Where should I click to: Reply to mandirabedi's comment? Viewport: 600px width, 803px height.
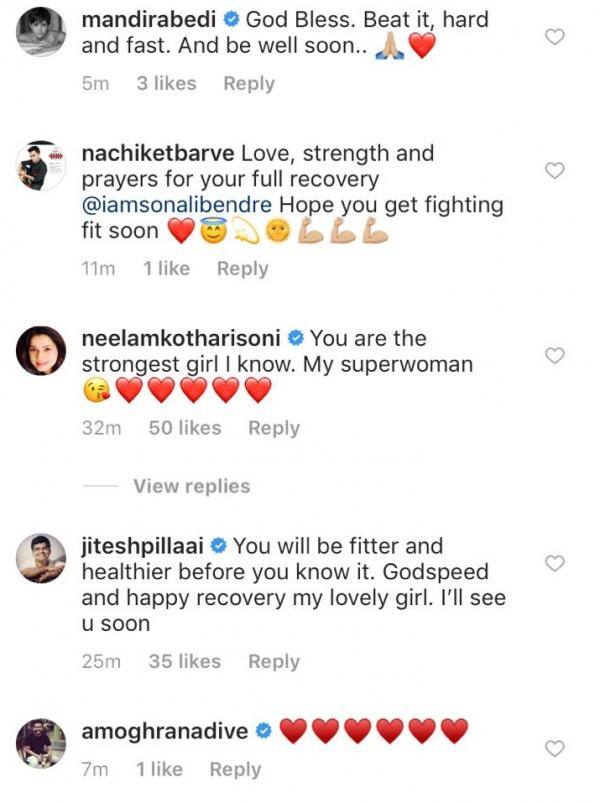[249, 84]
